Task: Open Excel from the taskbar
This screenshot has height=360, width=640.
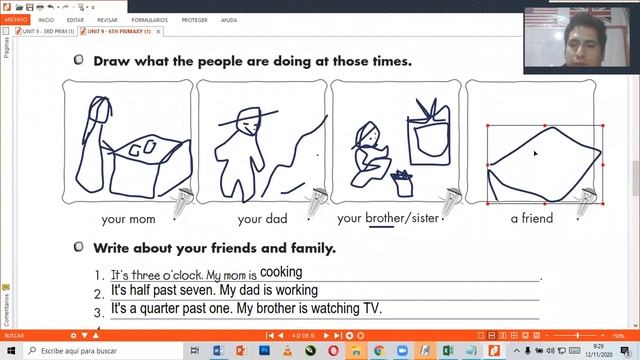Action: [x=448, y=351]
